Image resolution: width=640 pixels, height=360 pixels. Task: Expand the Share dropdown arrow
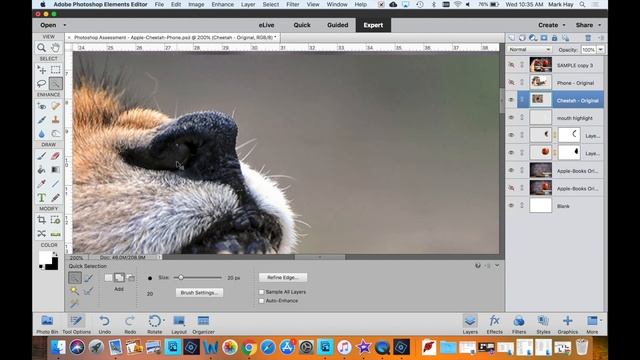click(600, 25)
